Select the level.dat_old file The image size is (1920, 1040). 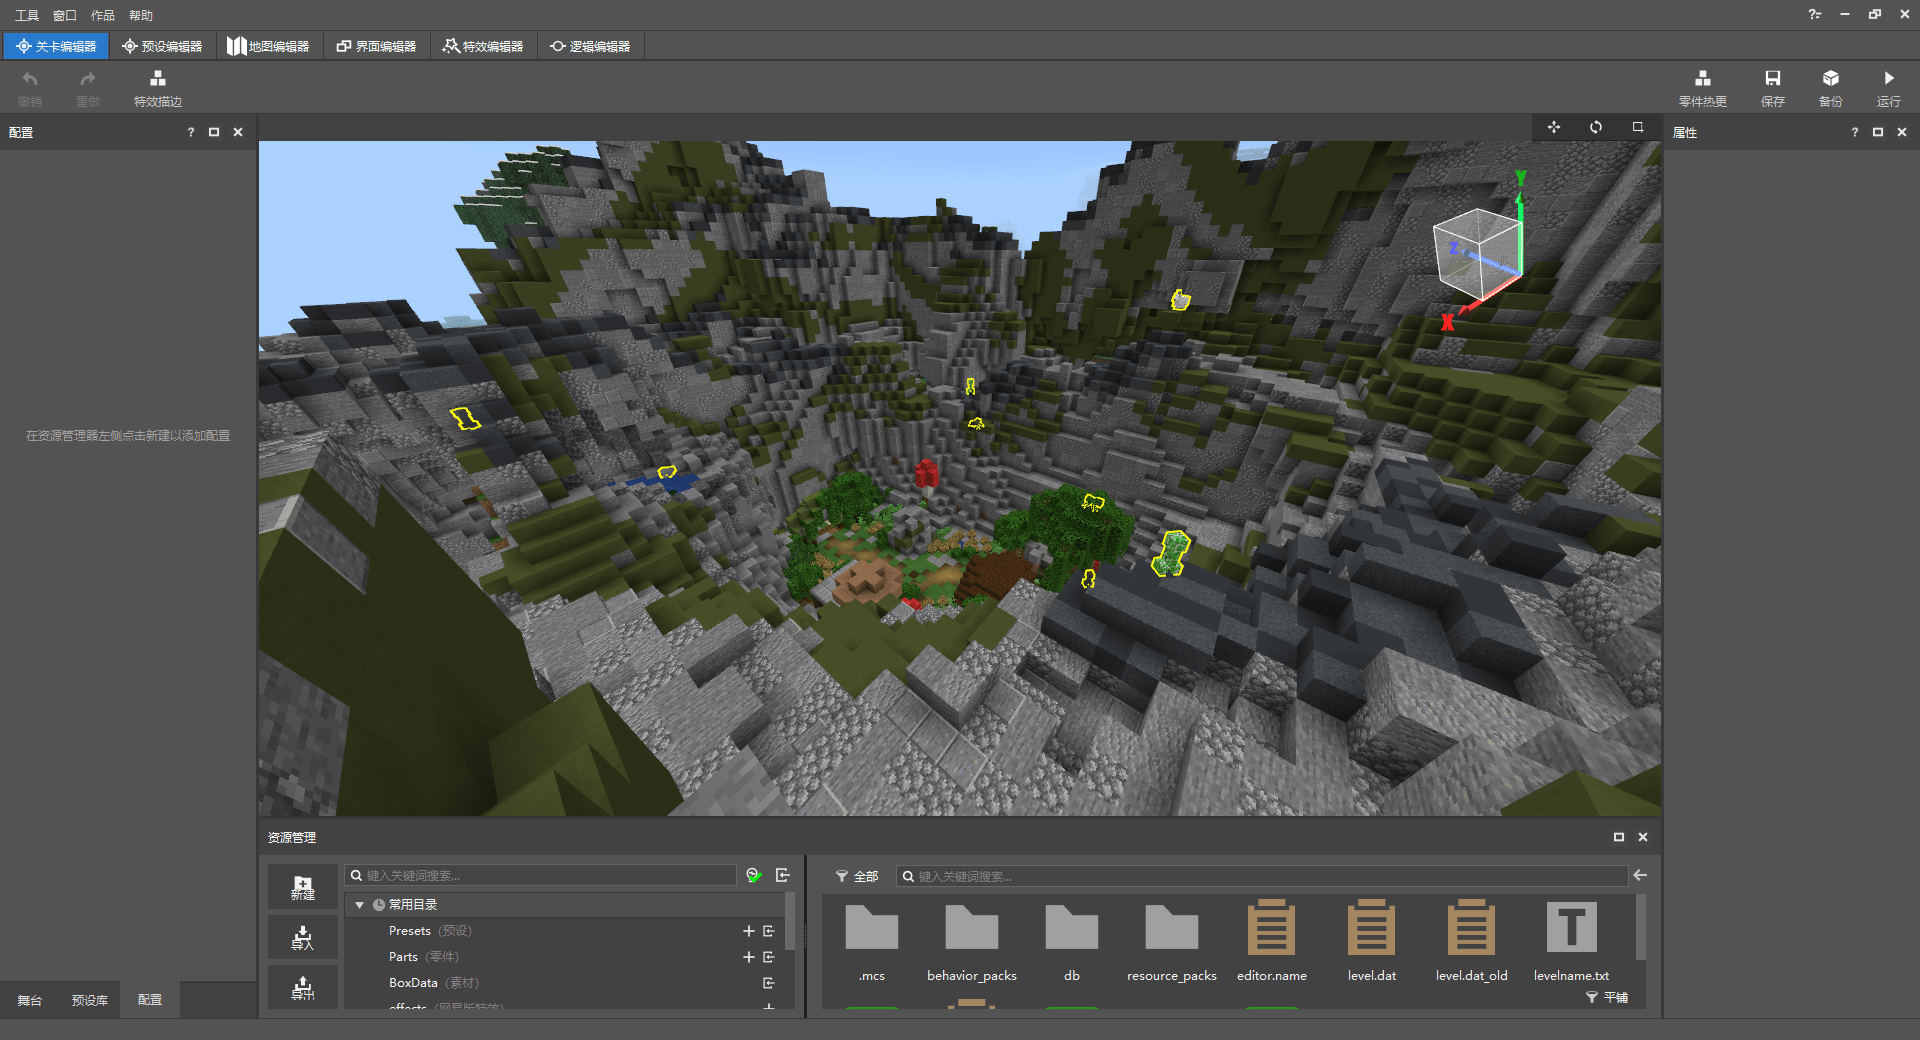click(x=1472, y=941)
